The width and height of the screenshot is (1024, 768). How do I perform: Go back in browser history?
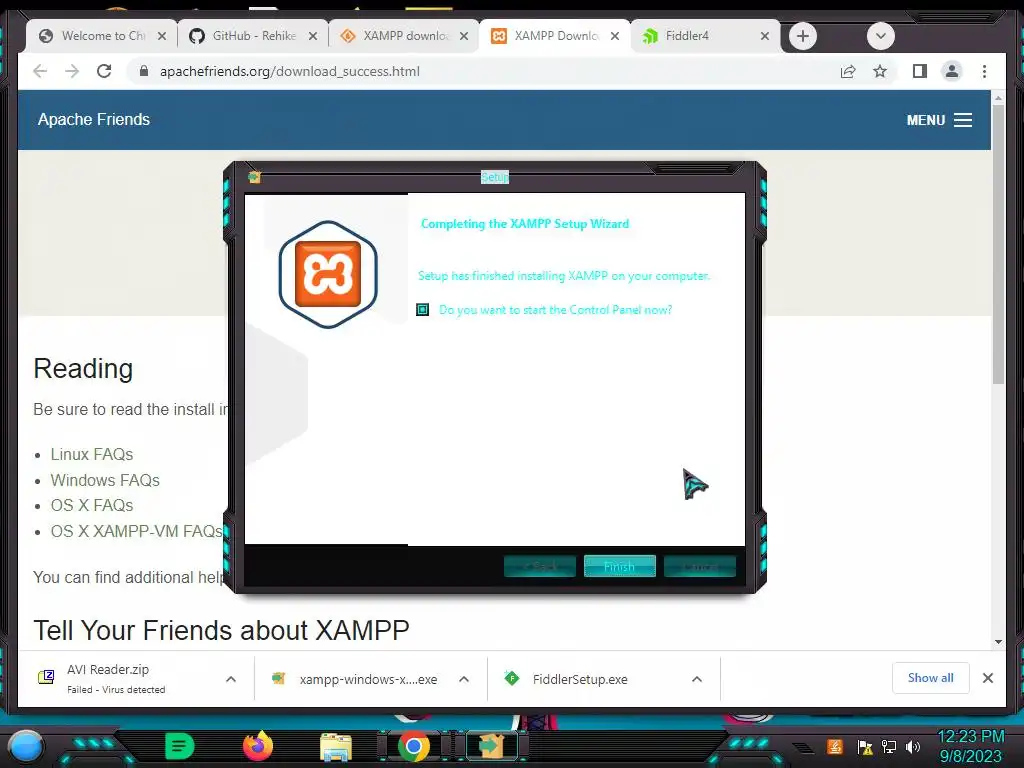40,71
